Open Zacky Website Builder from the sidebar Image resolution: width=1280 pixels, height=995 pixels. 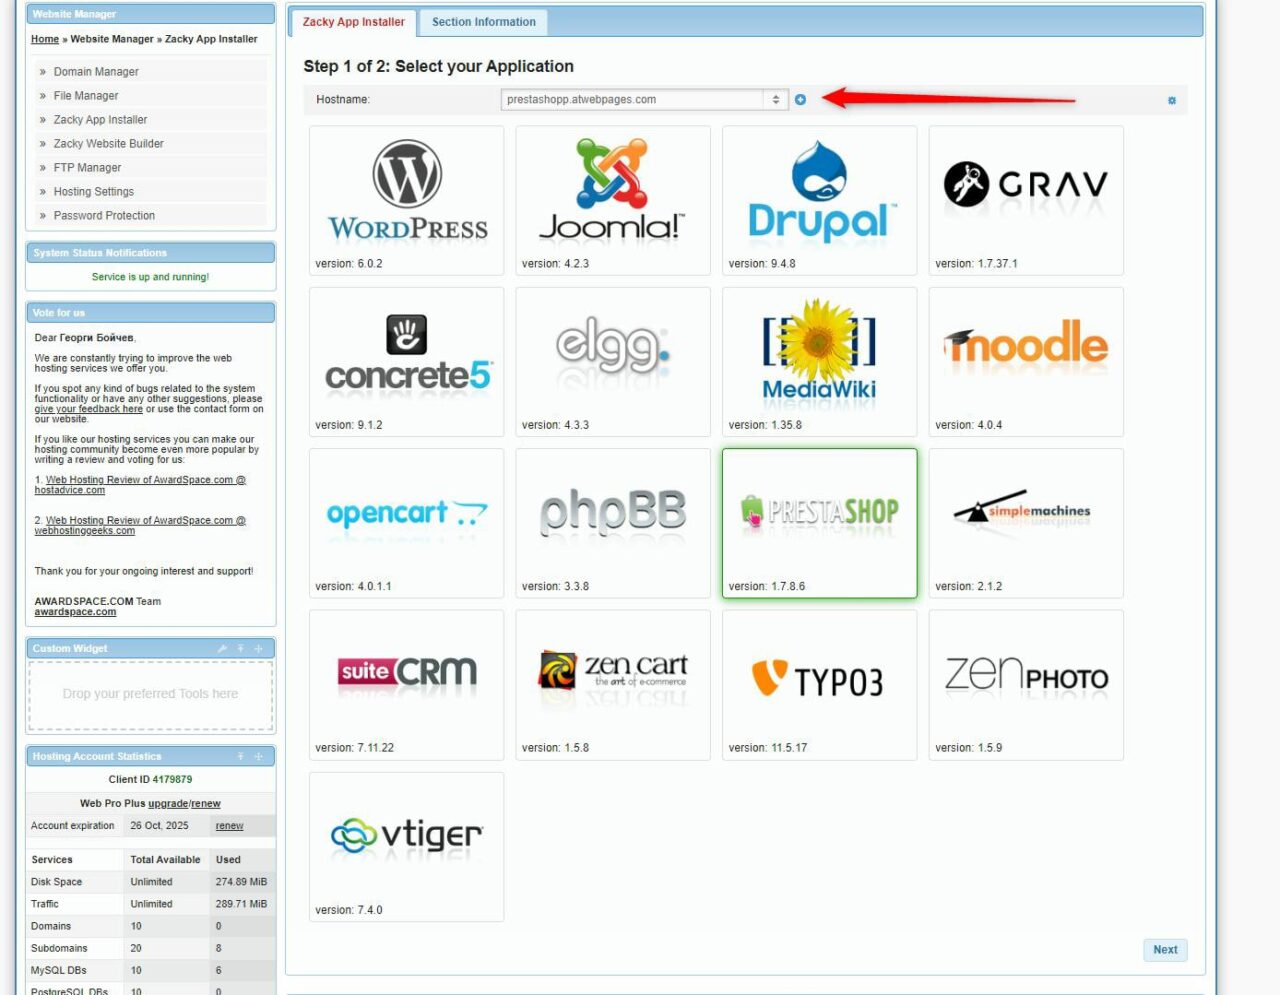[x=109, y=143]
